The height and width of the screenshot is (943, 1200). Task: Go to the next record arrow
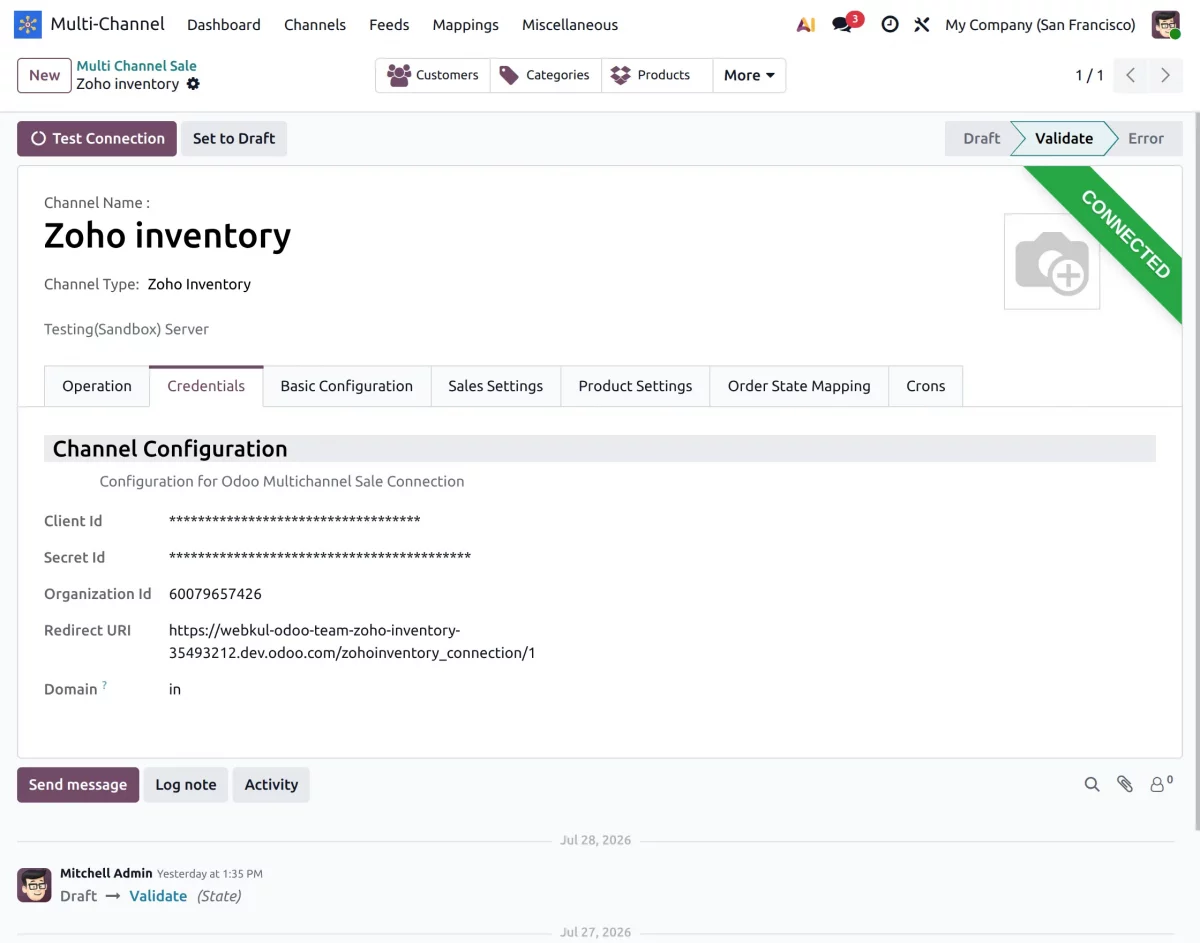click(x=1165, y=75)
